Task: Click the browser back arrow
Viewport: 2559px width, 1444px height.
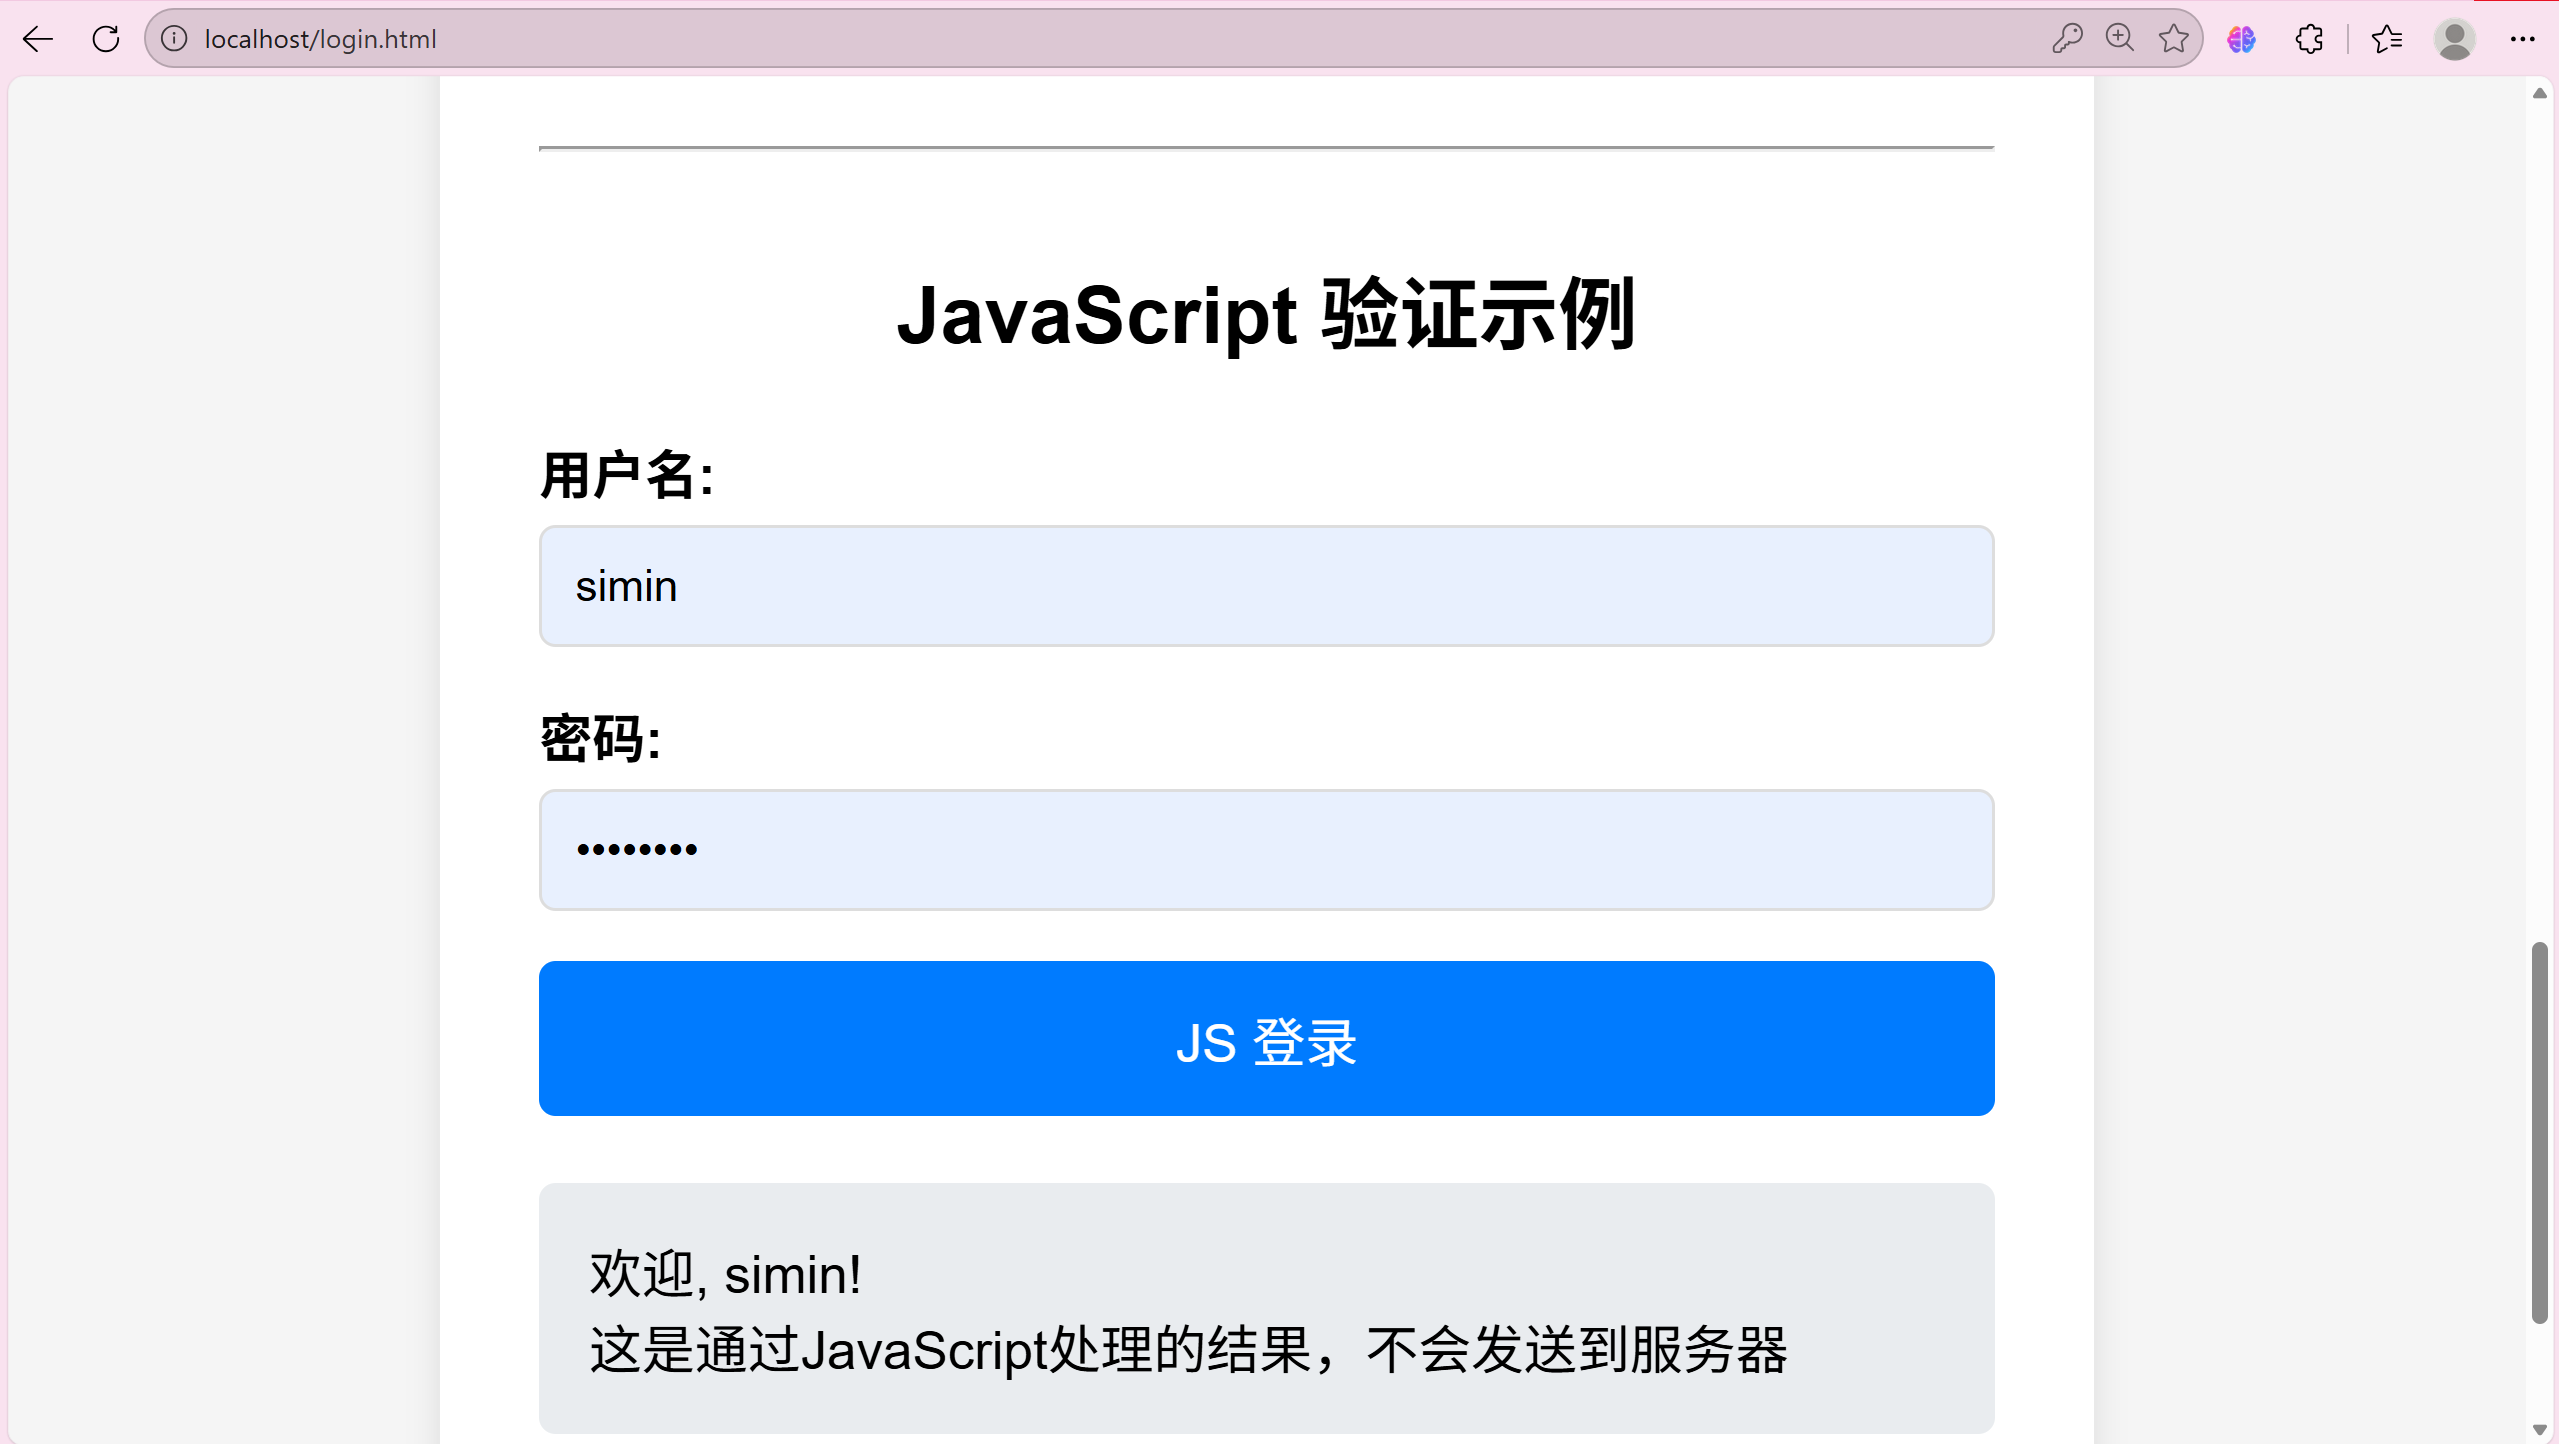Action: 37,39
